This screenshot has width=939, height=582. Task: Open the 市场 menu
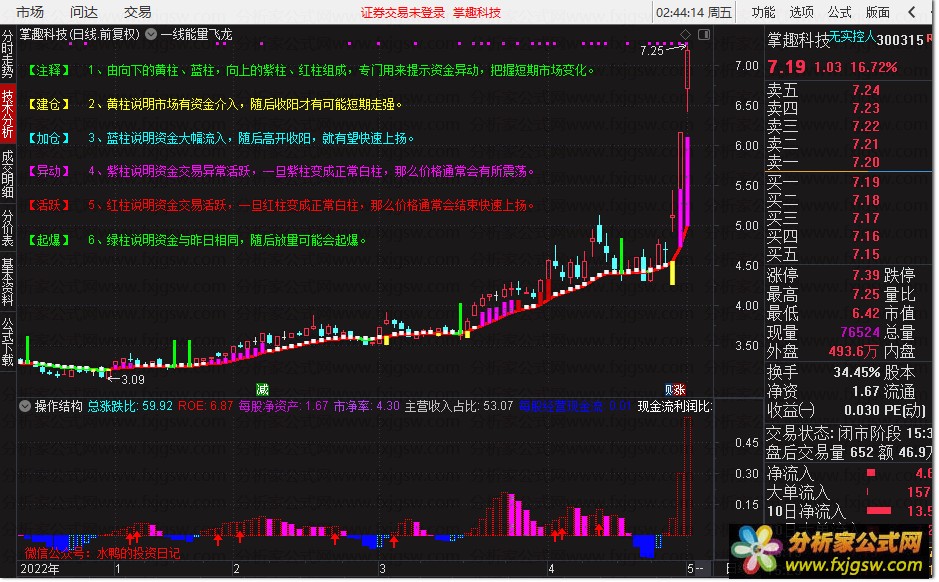(x=30, y=12)
